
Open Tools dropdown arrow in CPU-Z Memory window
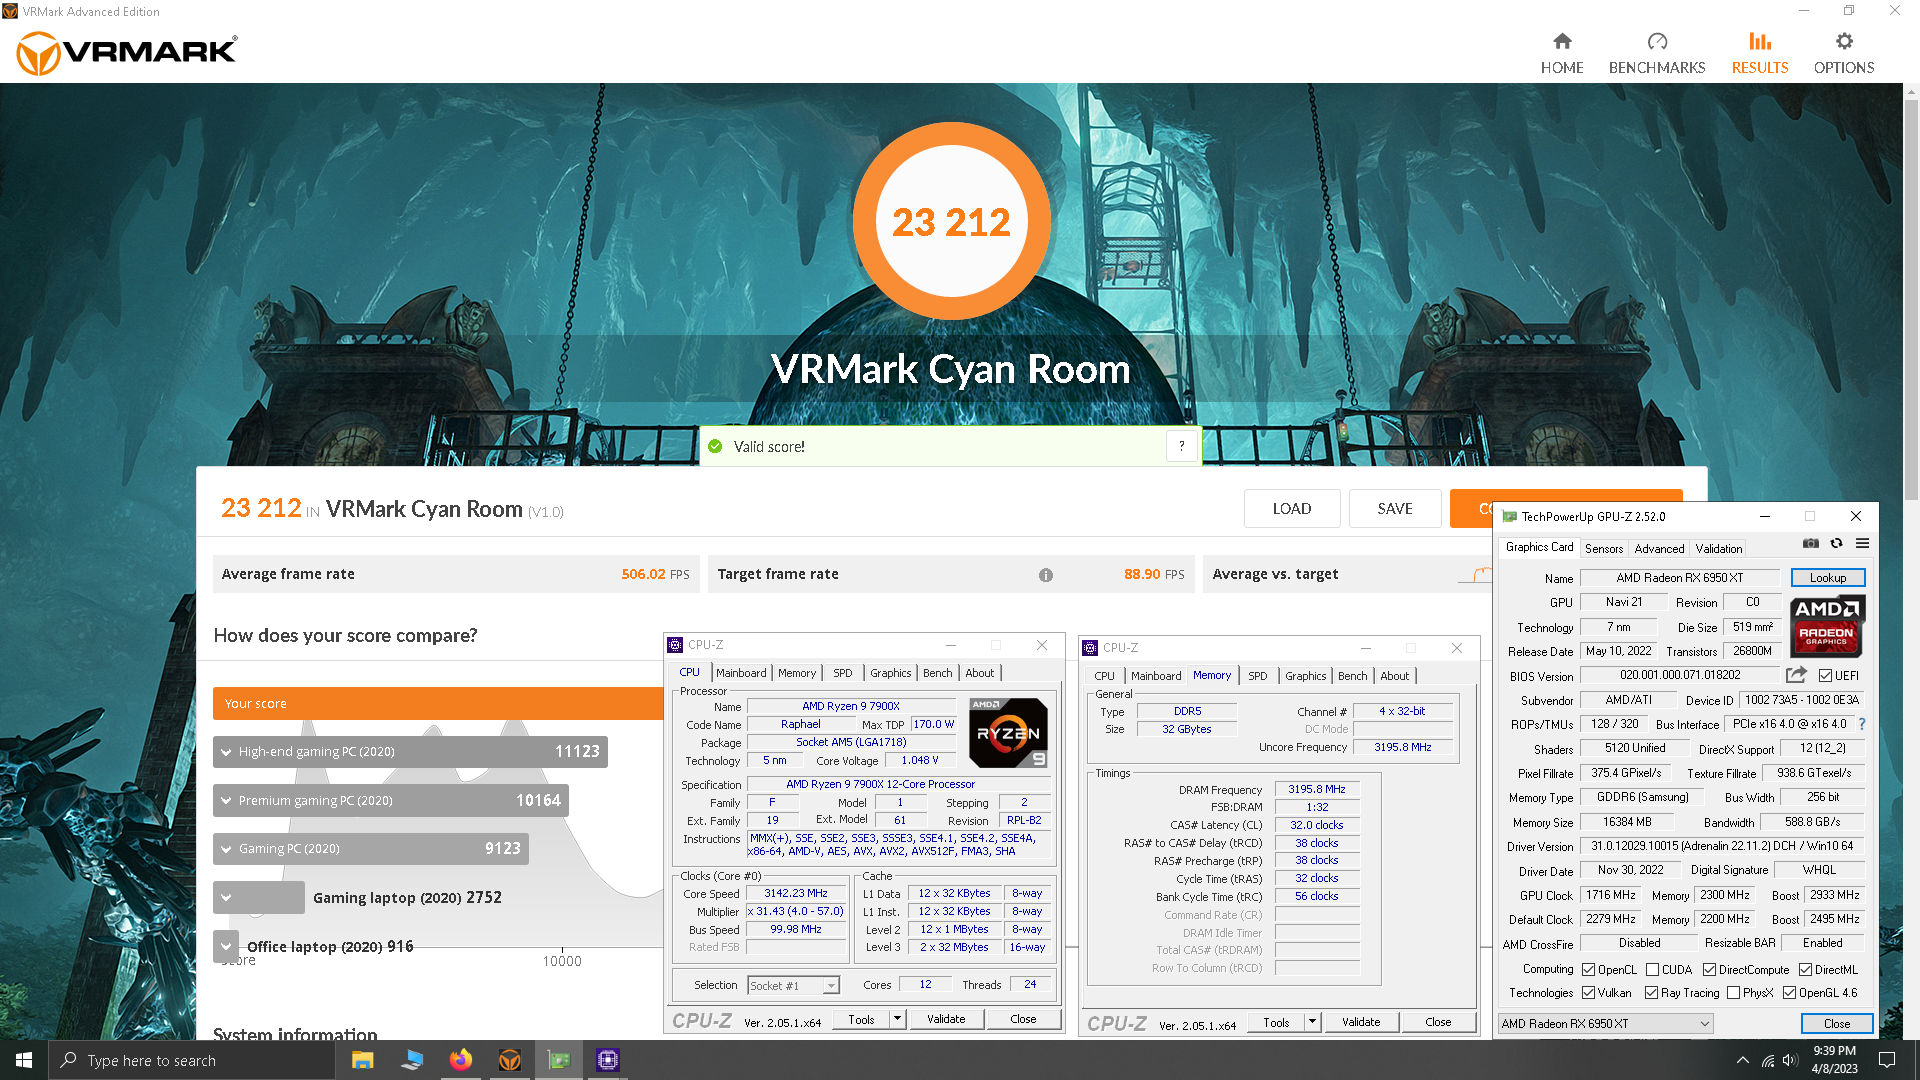tap(1312, 1022)
